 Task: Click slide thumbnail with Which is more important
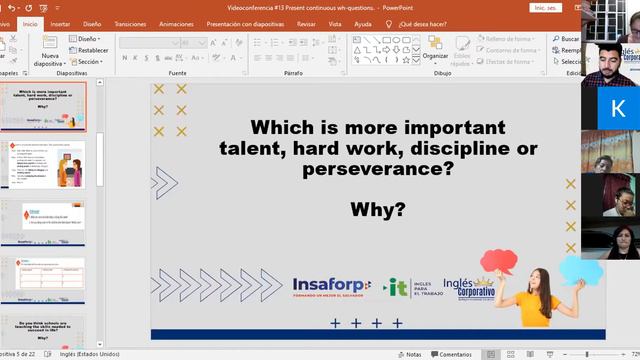[x=43, y=107]
